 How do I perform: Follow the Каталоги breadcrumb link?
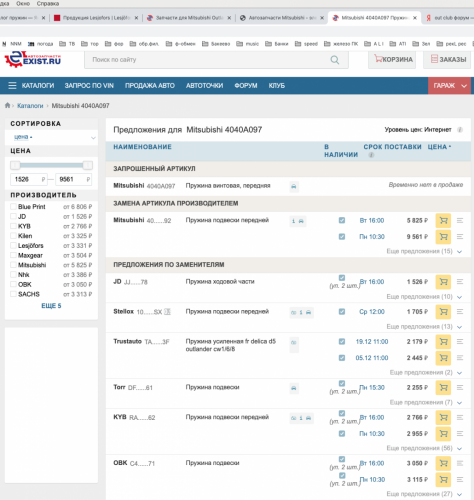[x=30, y=106]
